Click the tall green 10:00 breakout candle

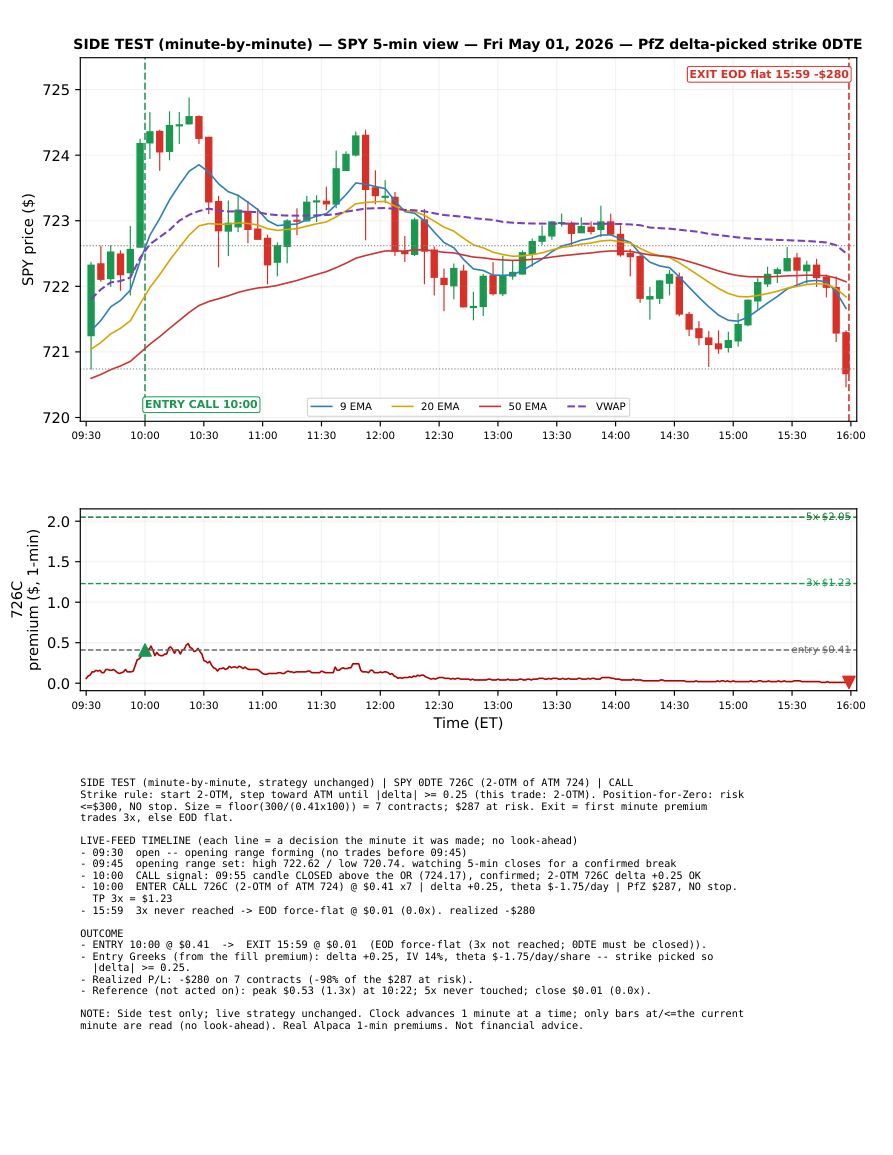click(x=140, y=194)
